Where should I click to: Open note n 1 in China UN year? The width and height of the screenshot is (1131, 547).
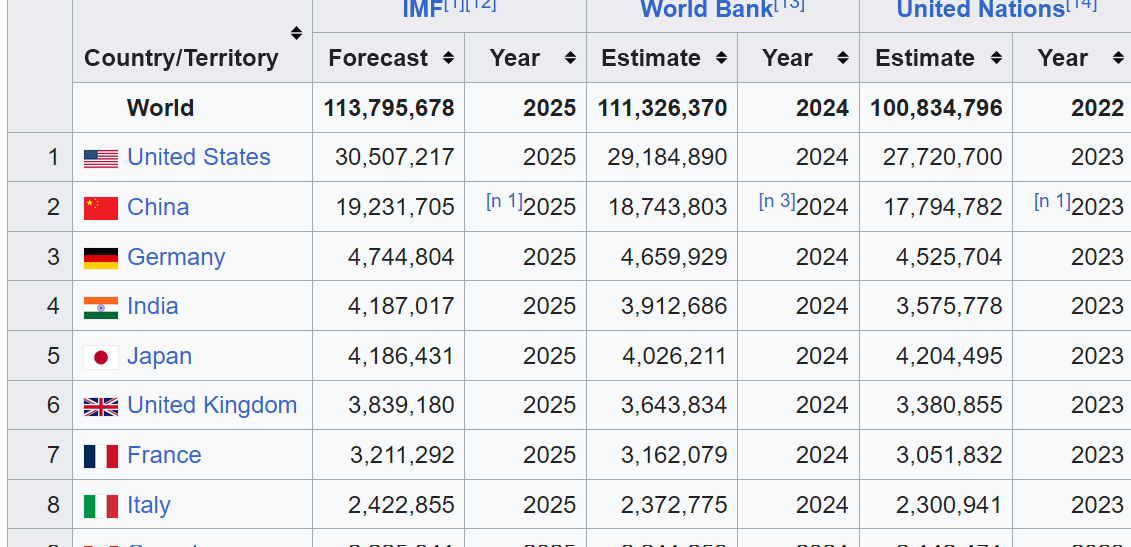pyautogui.click(x=1052, y=201)
